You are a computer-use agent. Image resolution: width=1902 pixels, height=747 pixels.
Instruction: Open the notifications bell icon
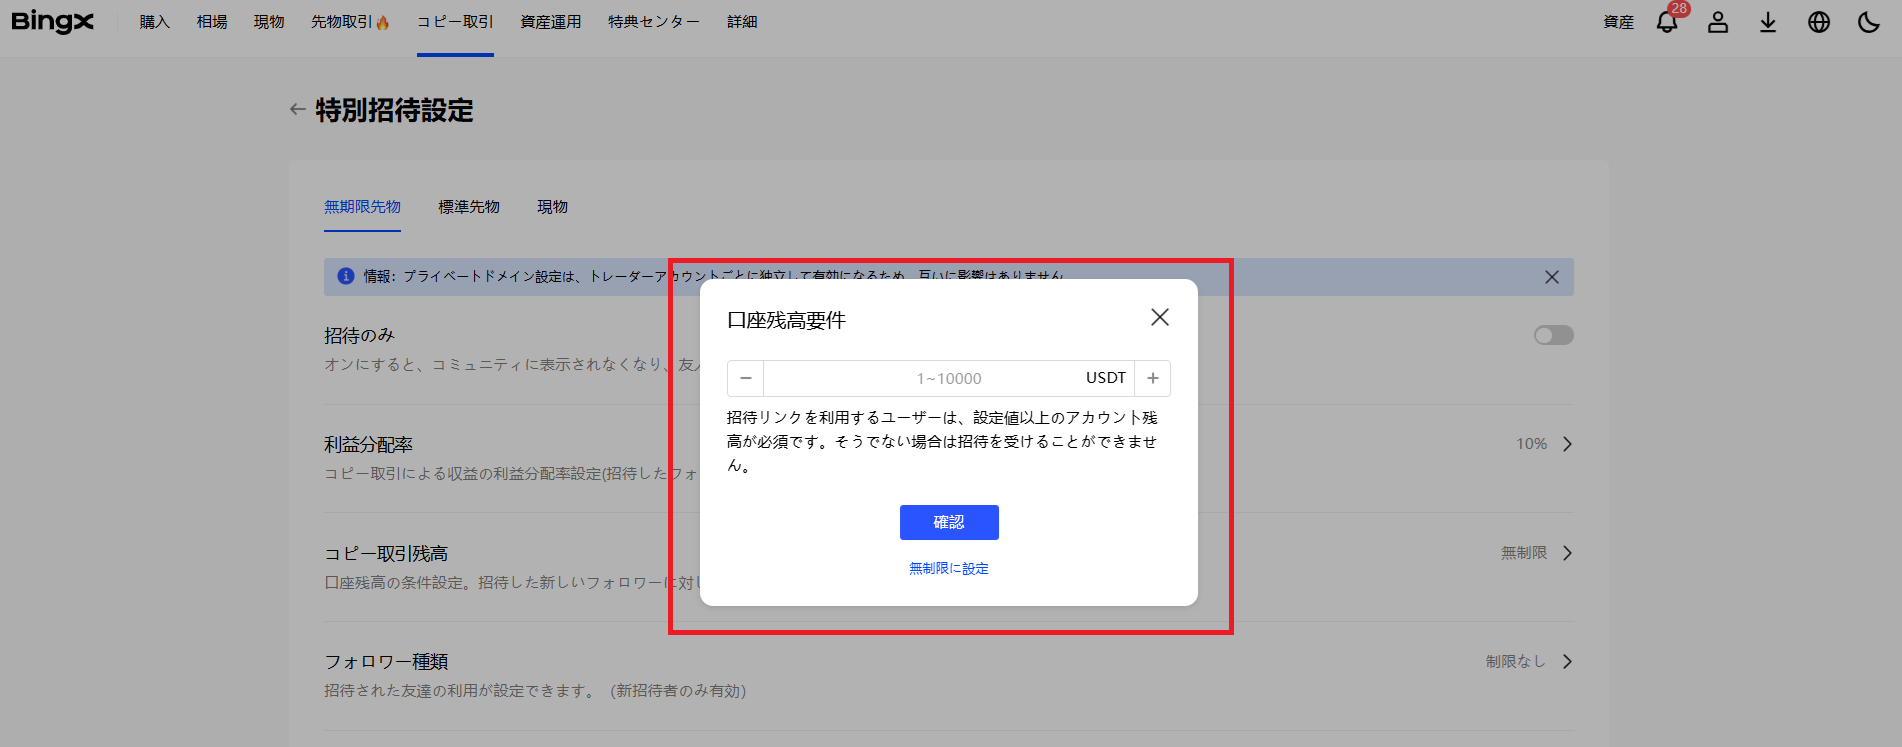pos(1667,22)
